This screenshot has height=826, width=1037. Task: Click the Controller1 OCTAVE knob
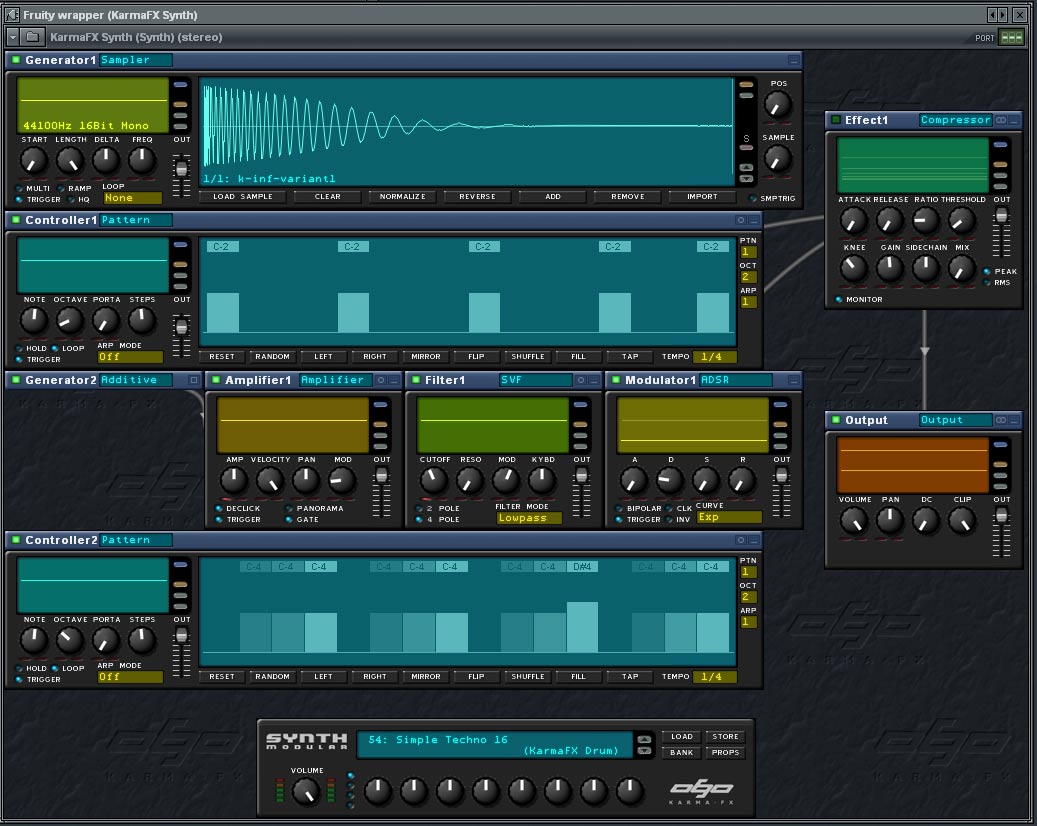pyautogui.click(x=69, y=321)
